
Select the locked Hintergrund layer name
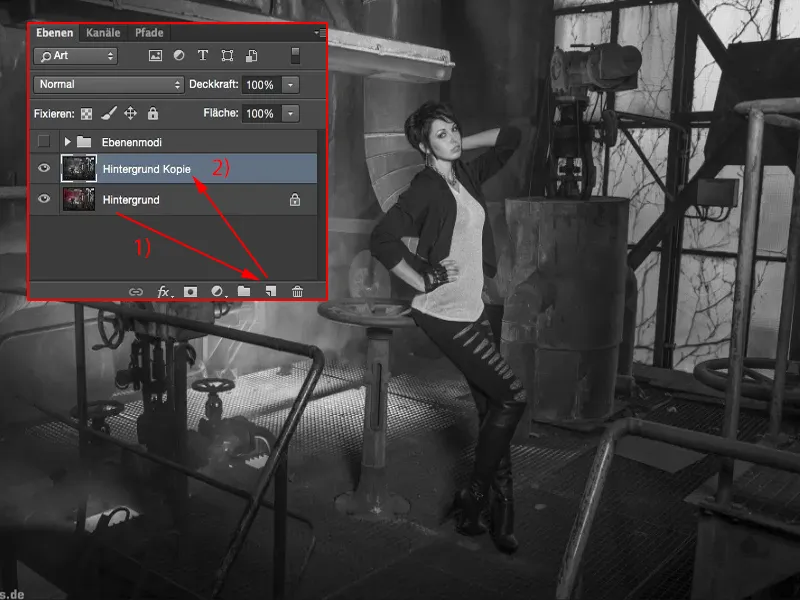[x=131, y=199]
